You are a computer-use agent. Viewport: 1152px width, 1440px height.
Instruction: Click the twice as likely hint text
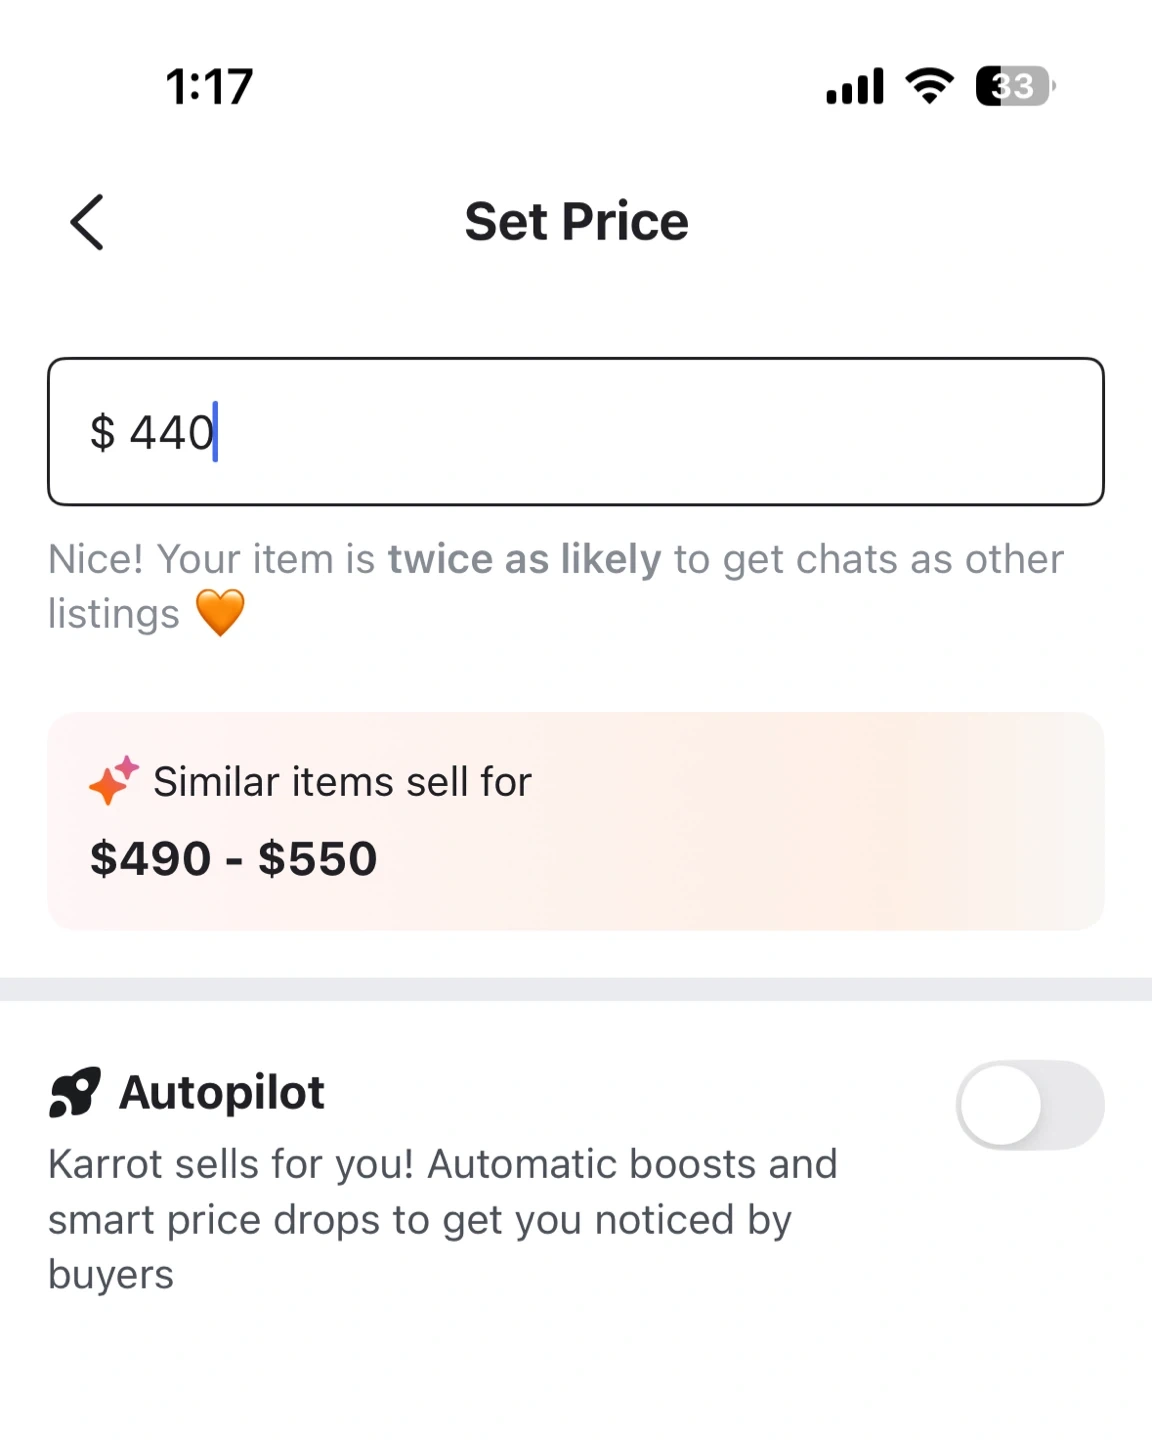click(x=524, y=559)
